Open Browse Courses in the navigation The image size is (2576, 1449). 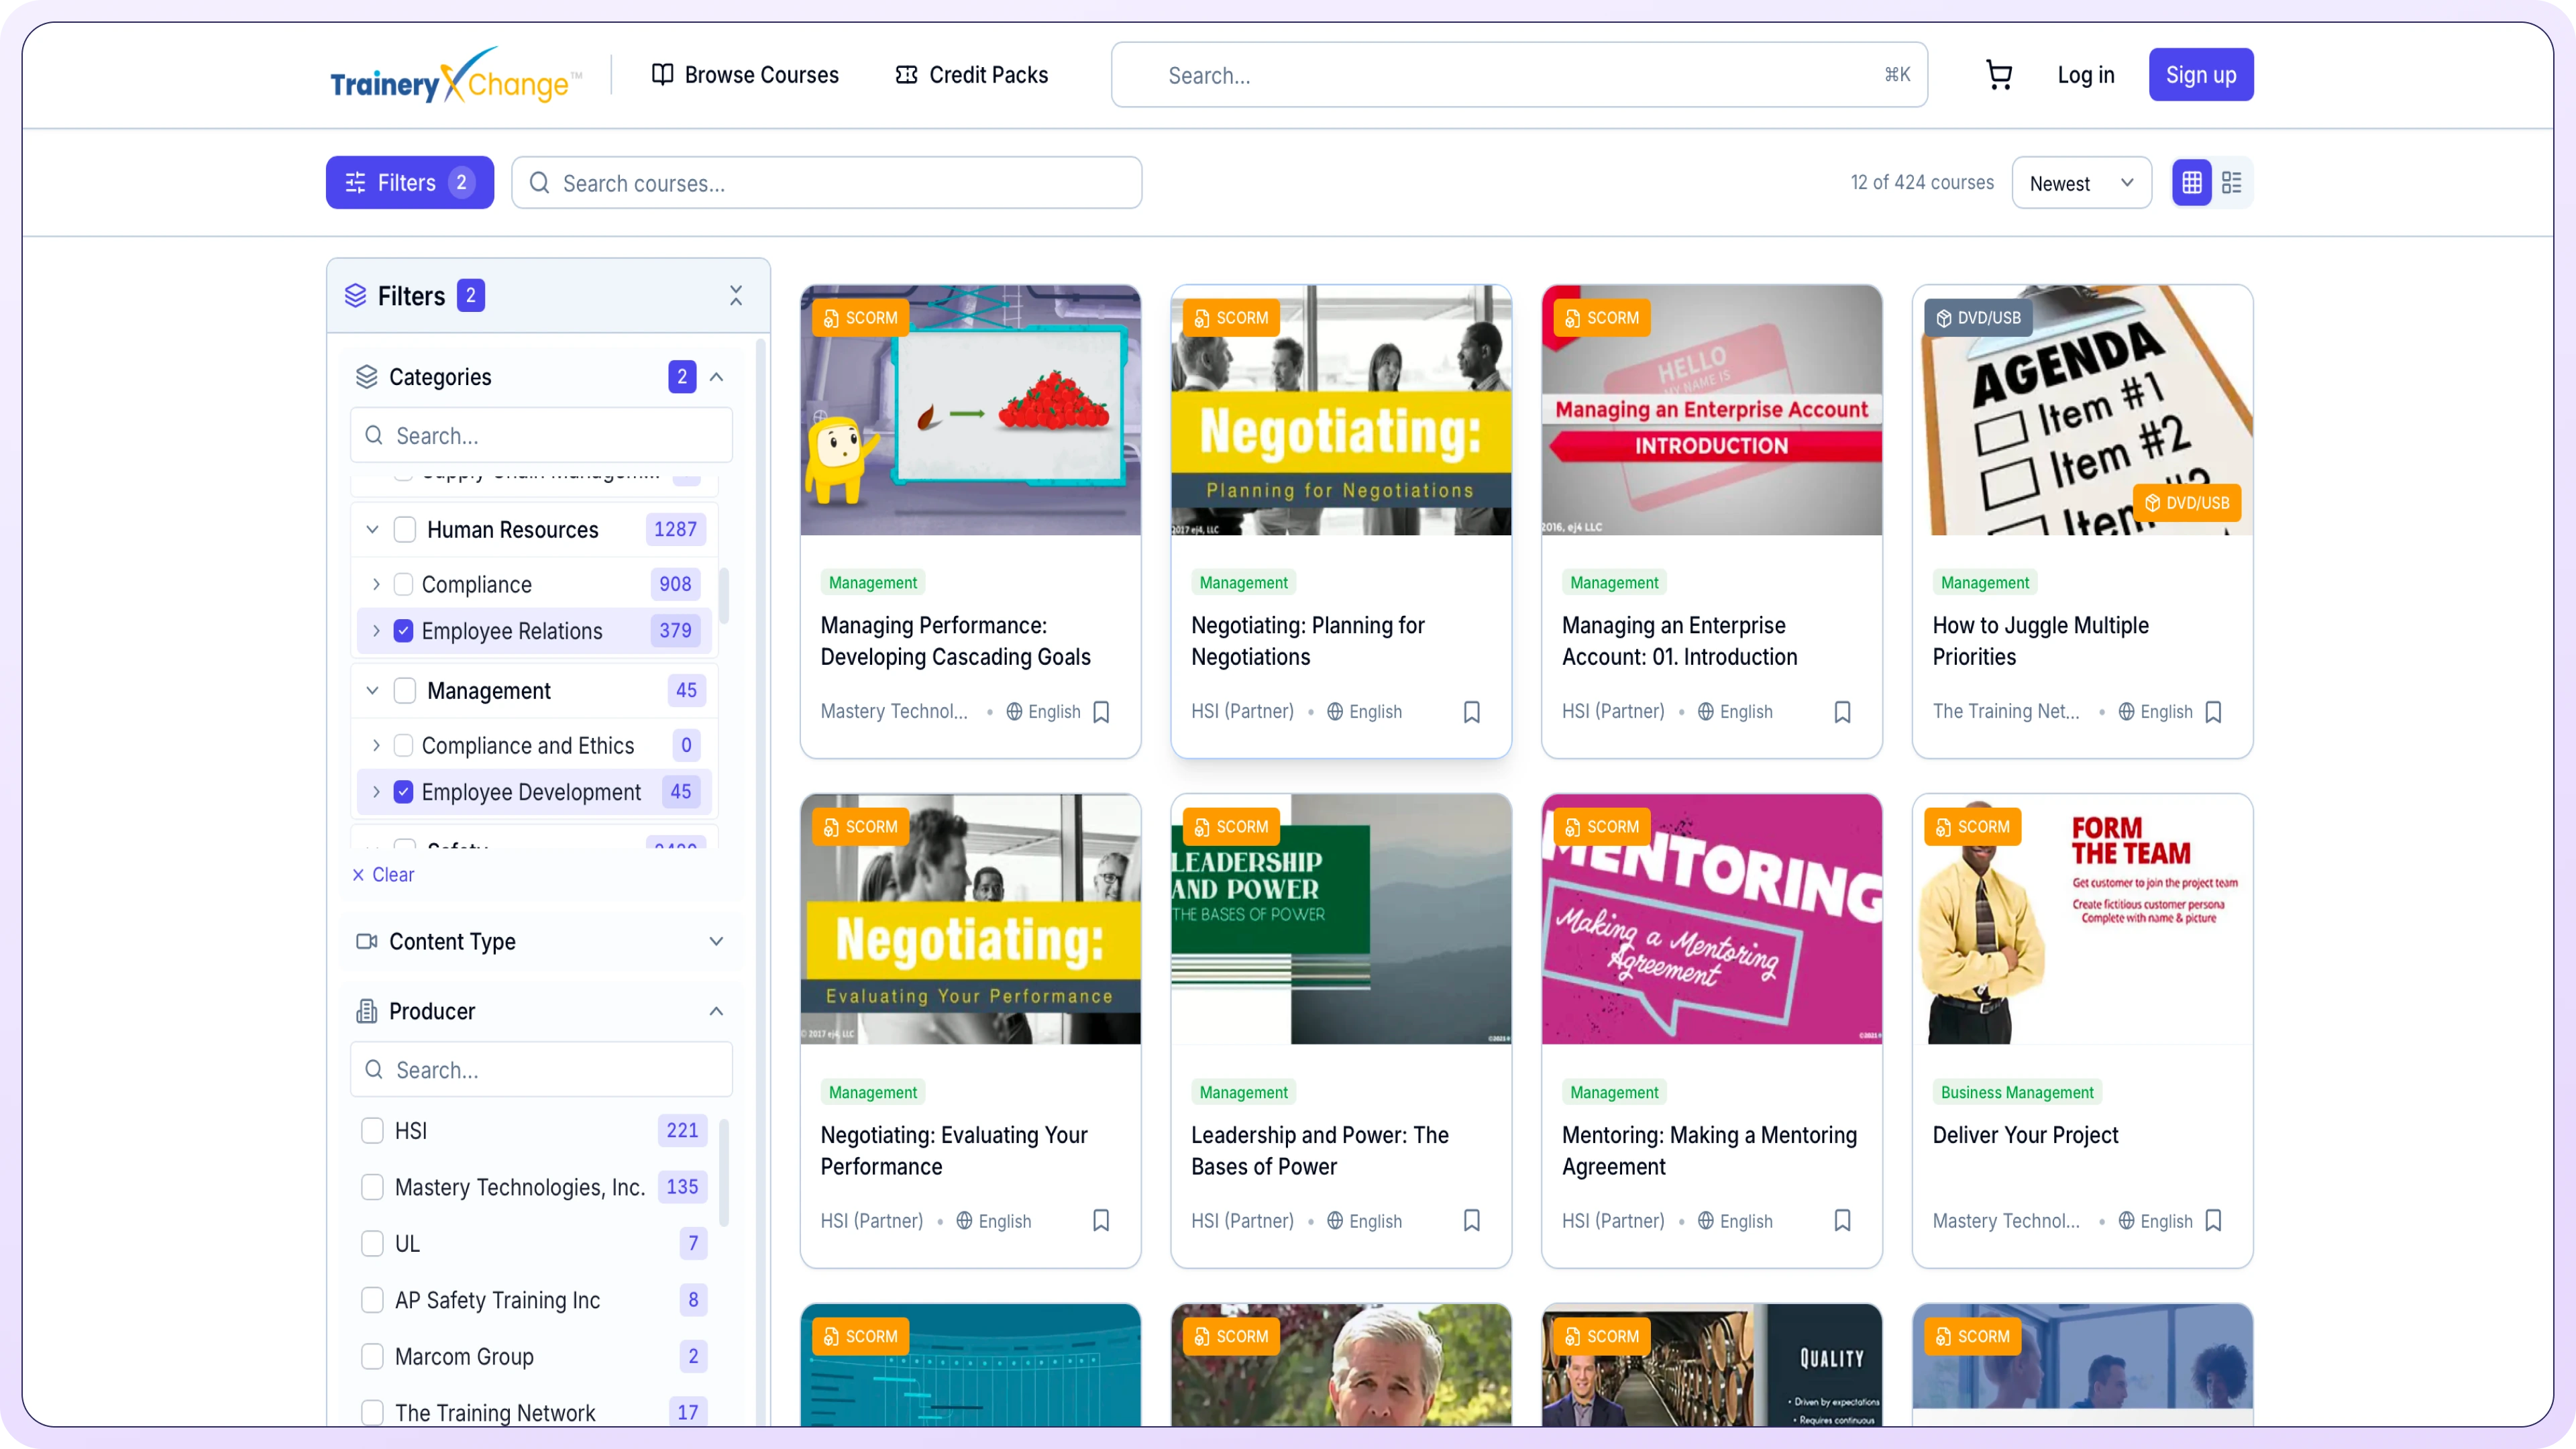click(x=745, y=75)
